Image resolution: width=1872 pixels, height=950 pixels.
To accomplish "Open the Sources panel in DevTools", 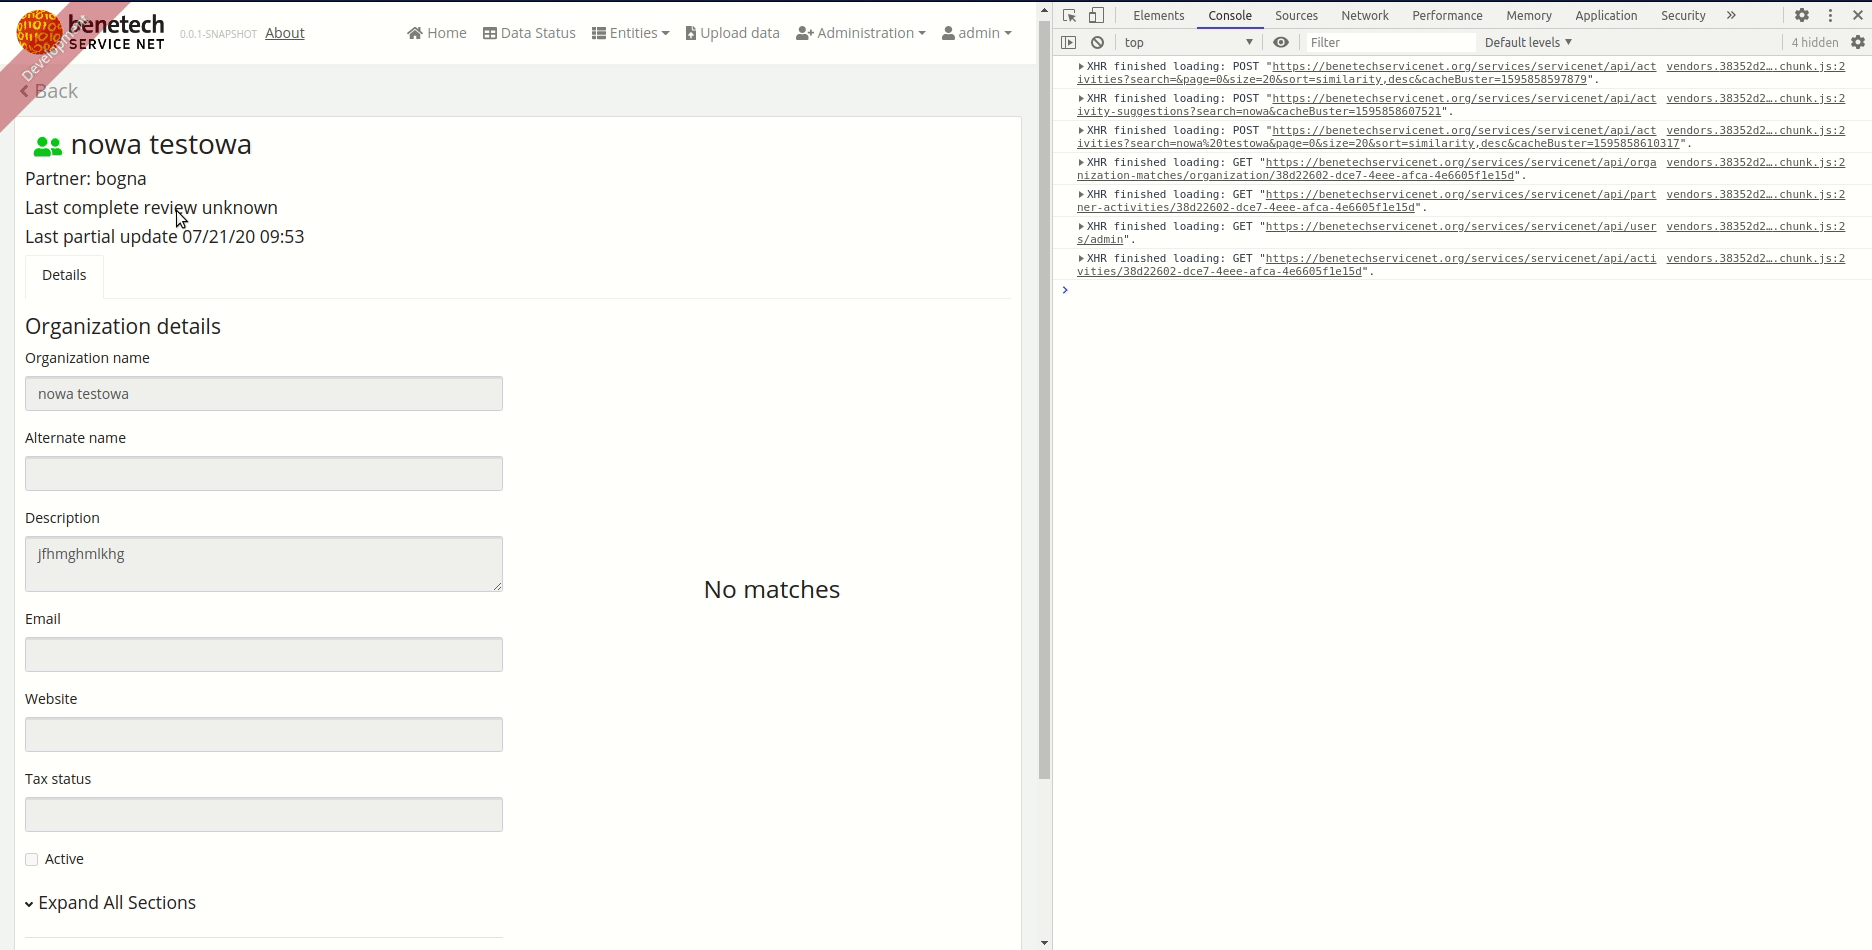I will click(1296, 15).
